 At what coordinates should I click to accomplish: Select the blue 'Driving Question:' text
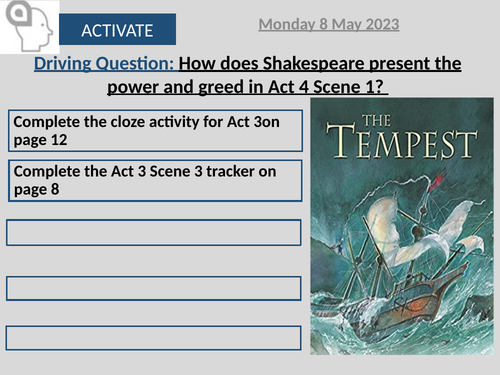104,63
